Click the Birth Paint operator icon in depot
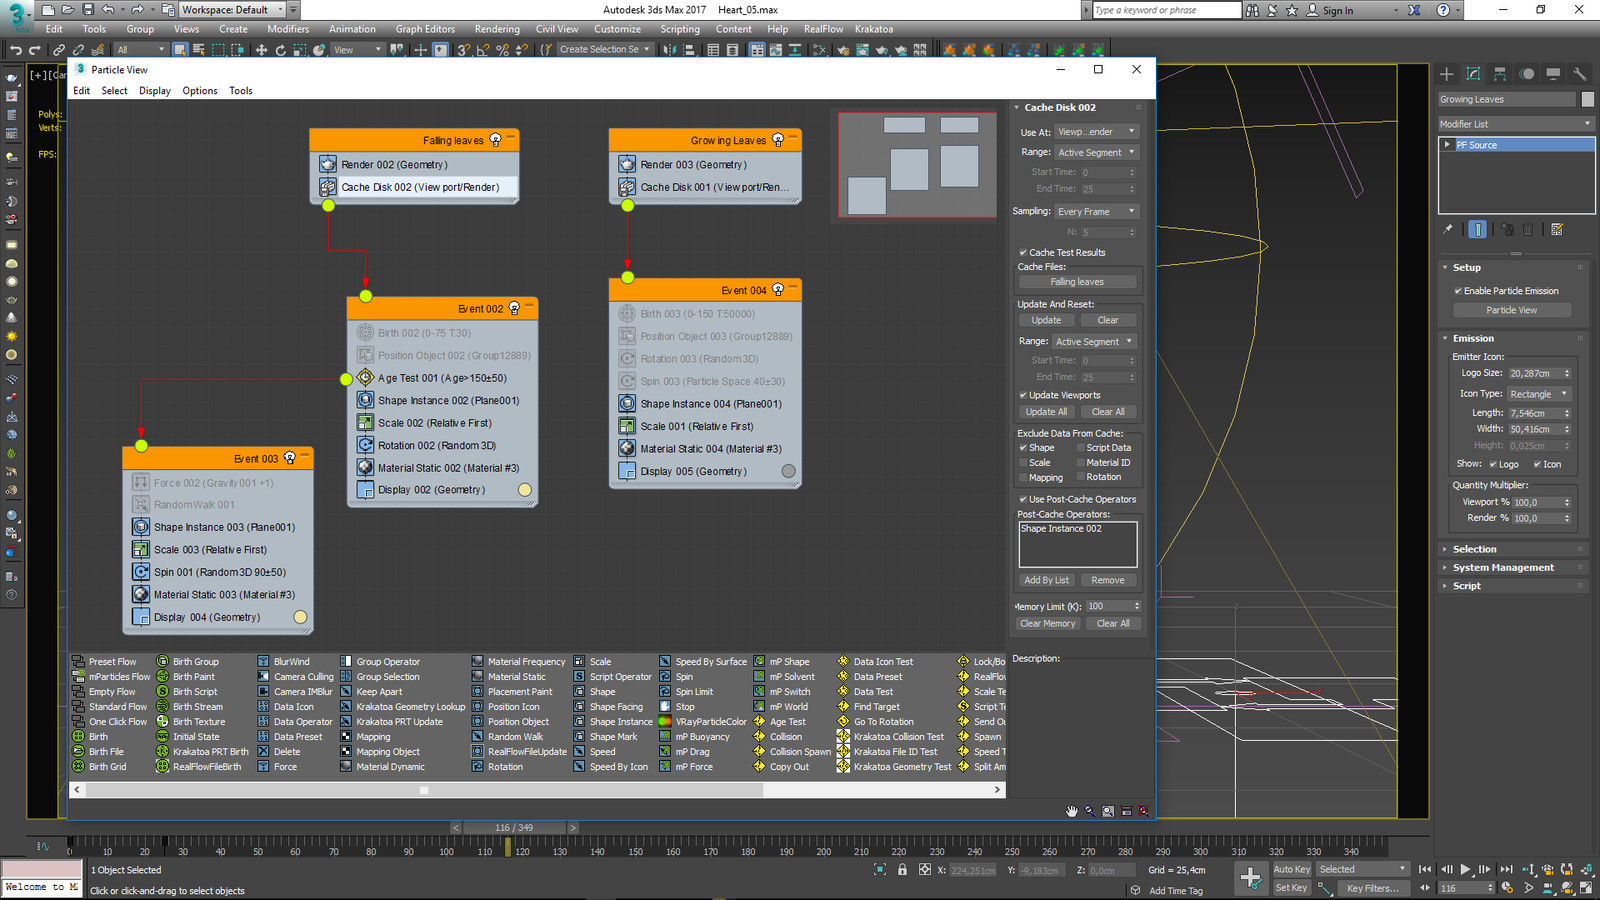Viewport: 1600px width, 900px height. [x=162, y=677]
